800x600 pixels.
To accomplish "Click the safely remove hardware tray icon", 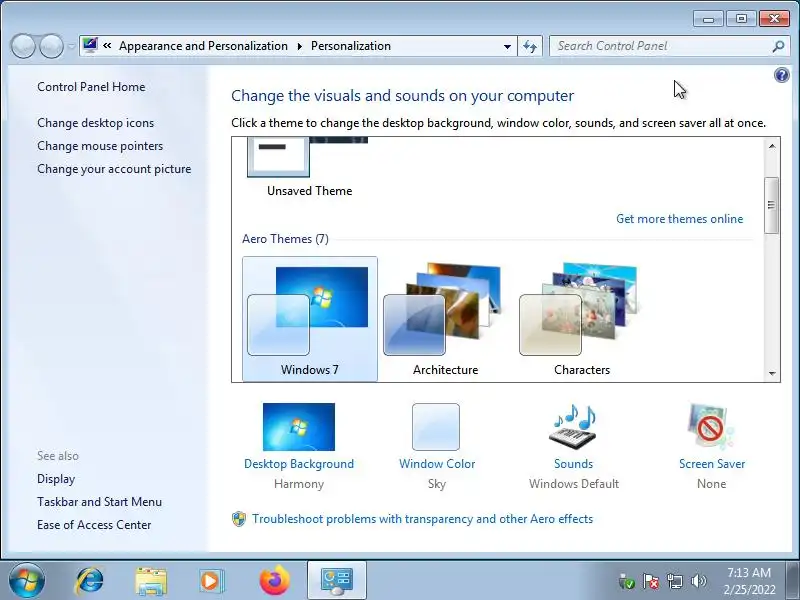I will pos(626,581).
